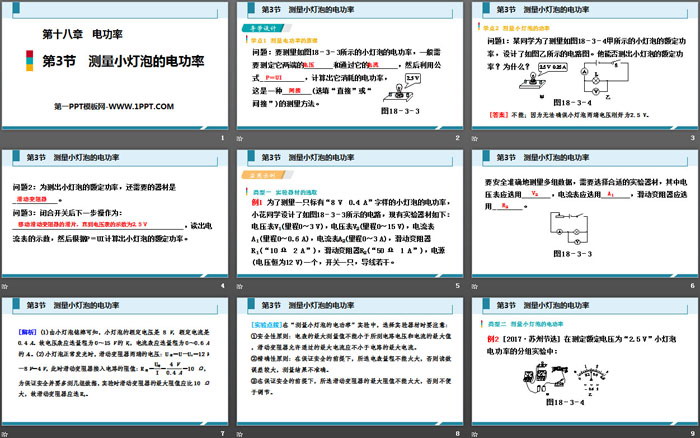Click slide number 2 label

(x=458, y=138)
